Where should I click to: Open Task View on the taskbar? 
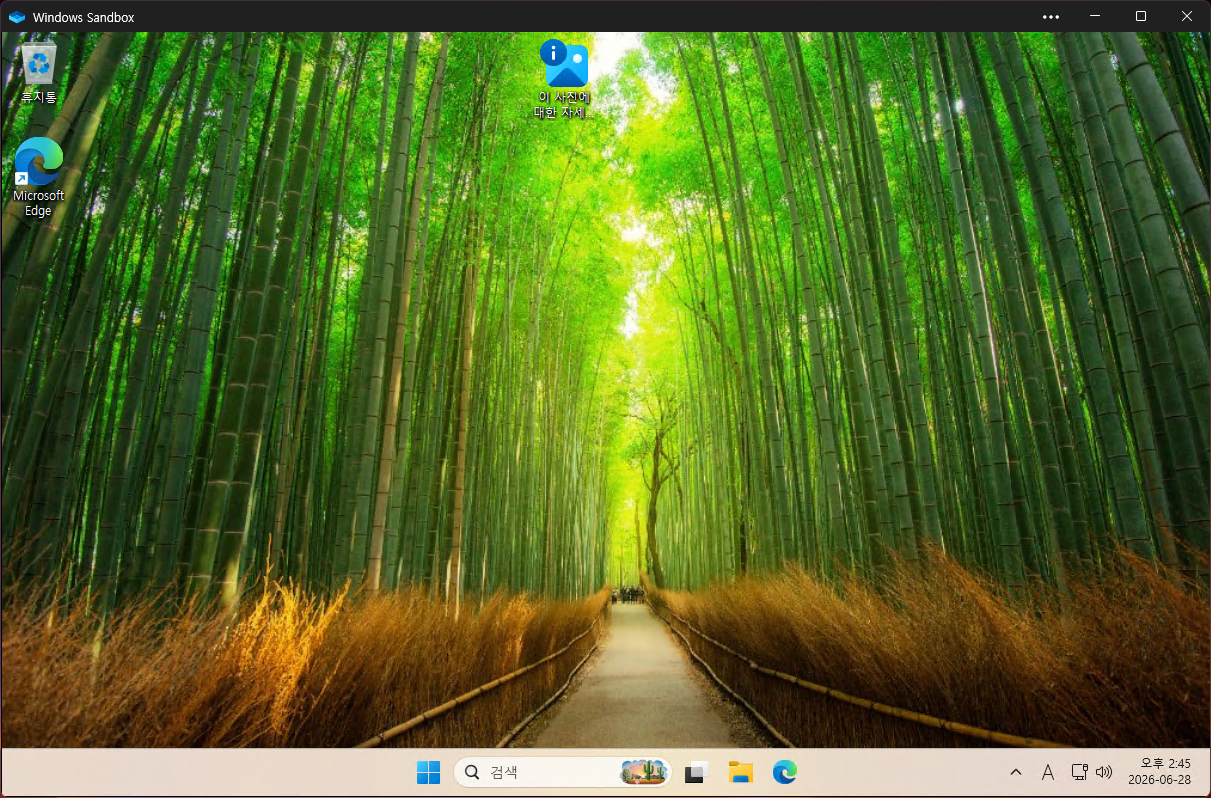[697, 772]
